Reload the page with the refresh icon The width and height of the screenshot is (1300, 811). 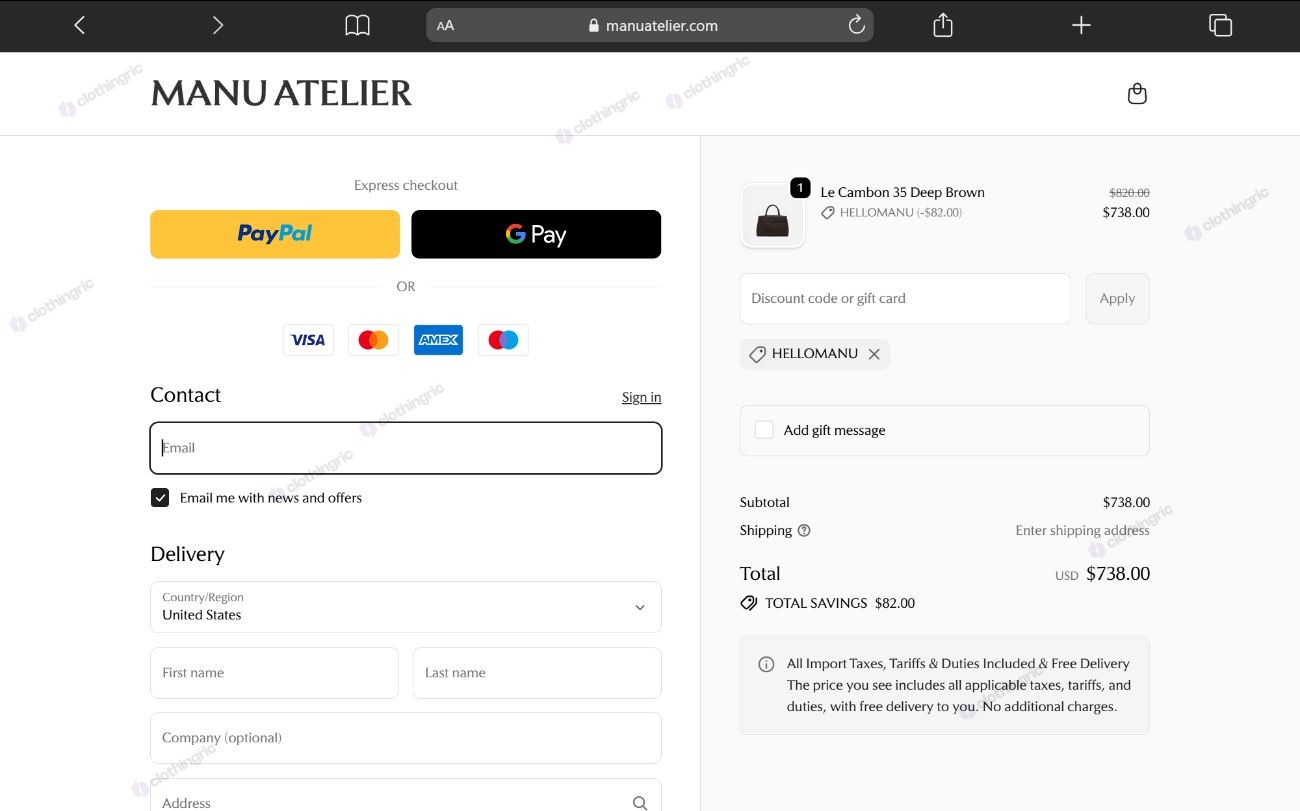856,25
